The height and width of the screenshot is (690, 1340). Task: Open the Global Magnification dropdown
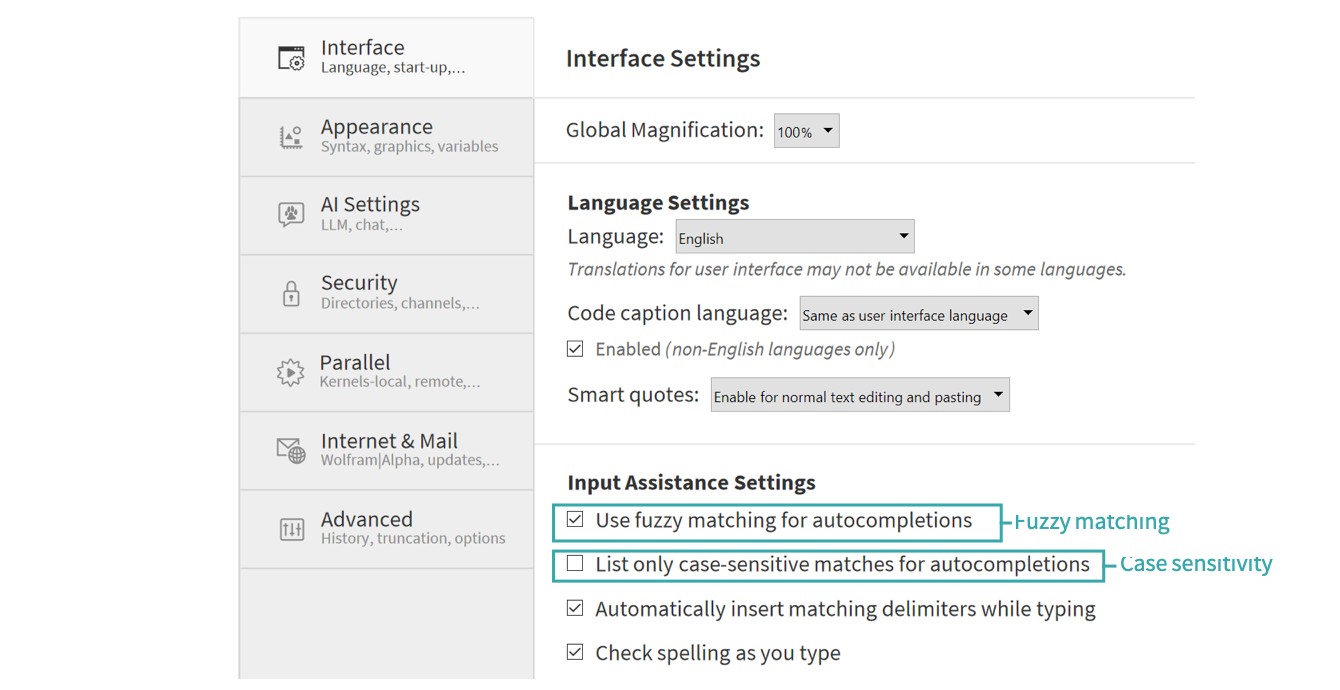(806, 131)
